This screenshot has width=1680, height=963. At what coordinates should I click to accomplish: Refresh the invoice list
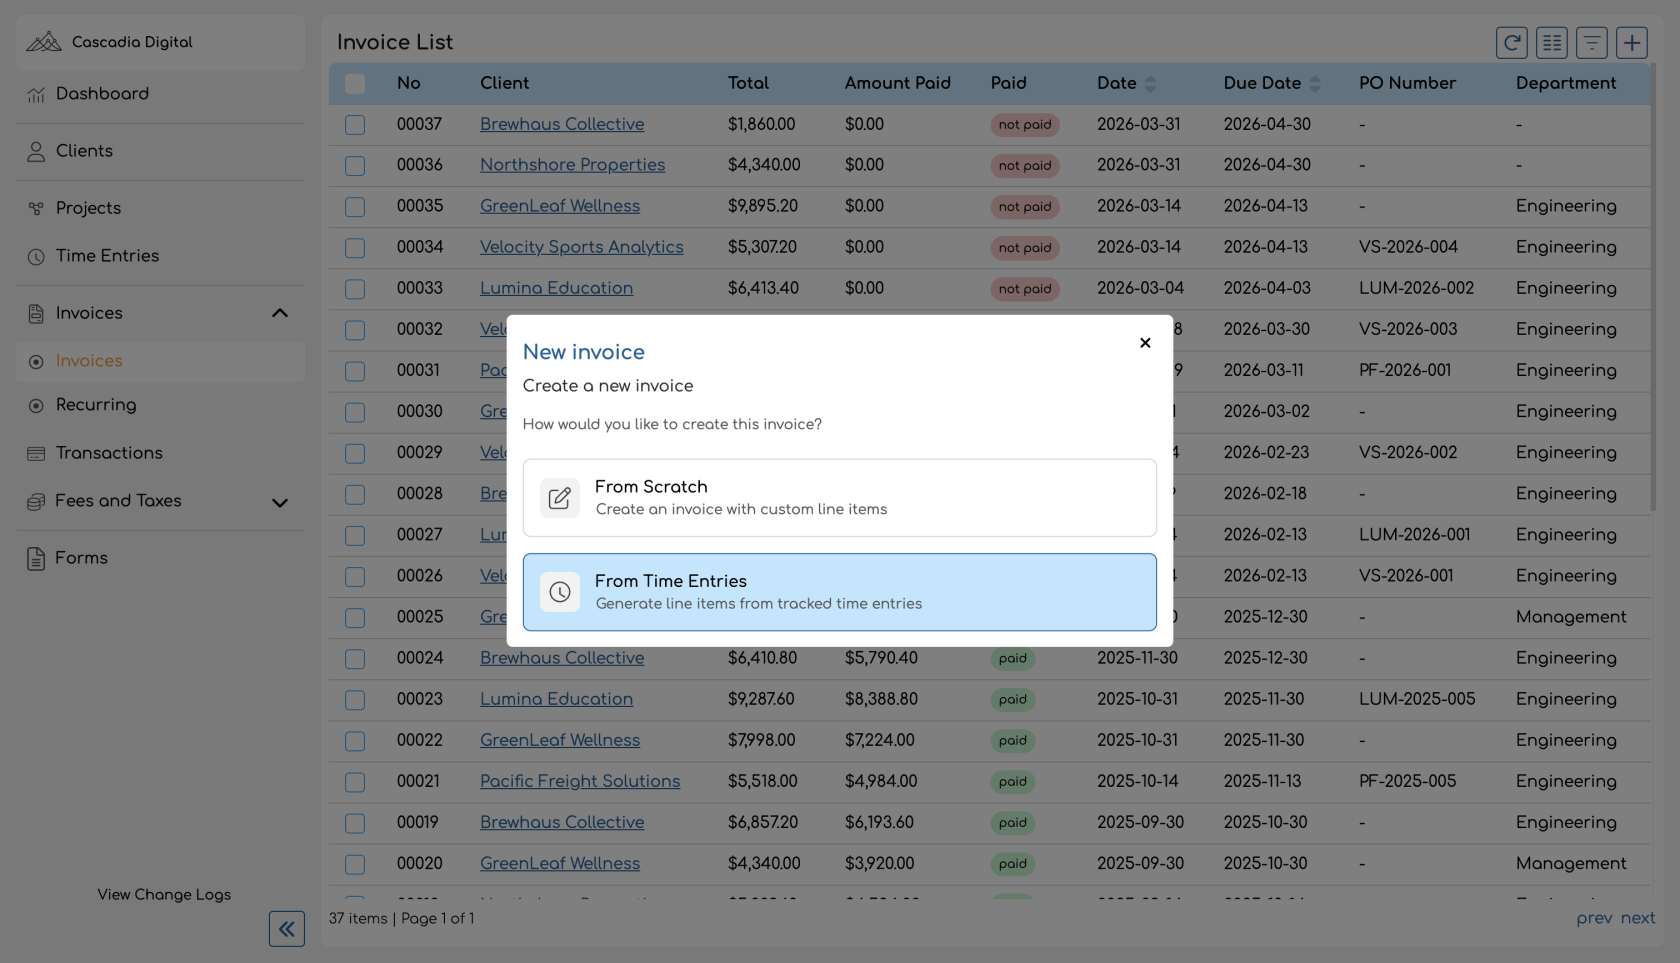pos(1512,42)
